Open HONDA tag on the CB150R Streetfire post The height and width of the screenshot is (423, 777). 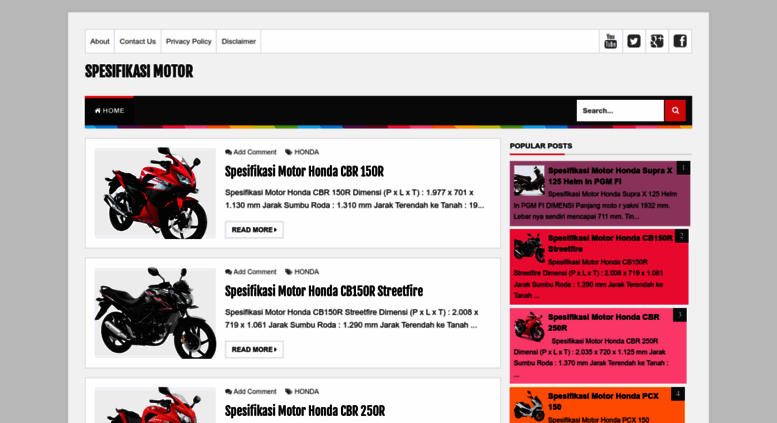[302, 272]
